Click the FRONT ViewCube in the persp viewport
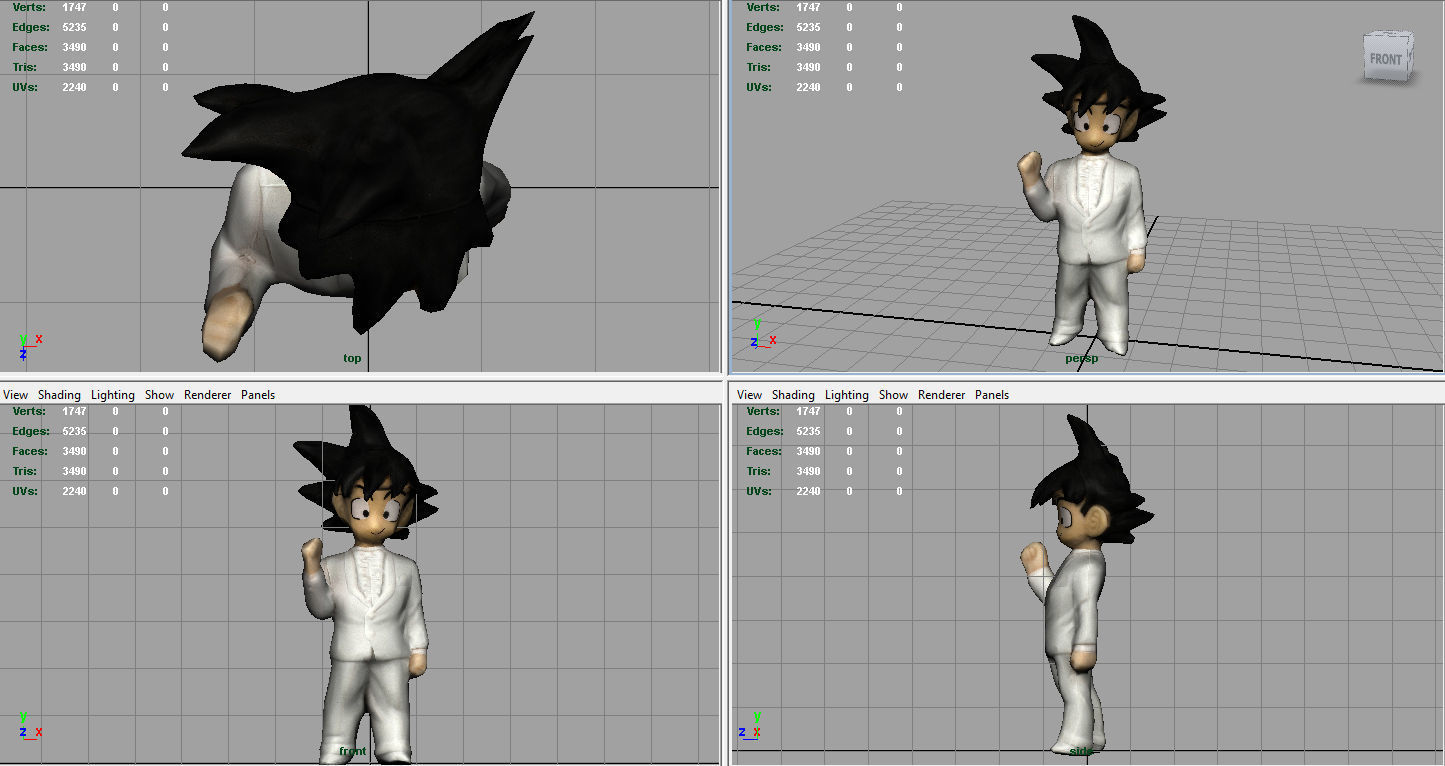1445x766 pixels. (1388, 57)
